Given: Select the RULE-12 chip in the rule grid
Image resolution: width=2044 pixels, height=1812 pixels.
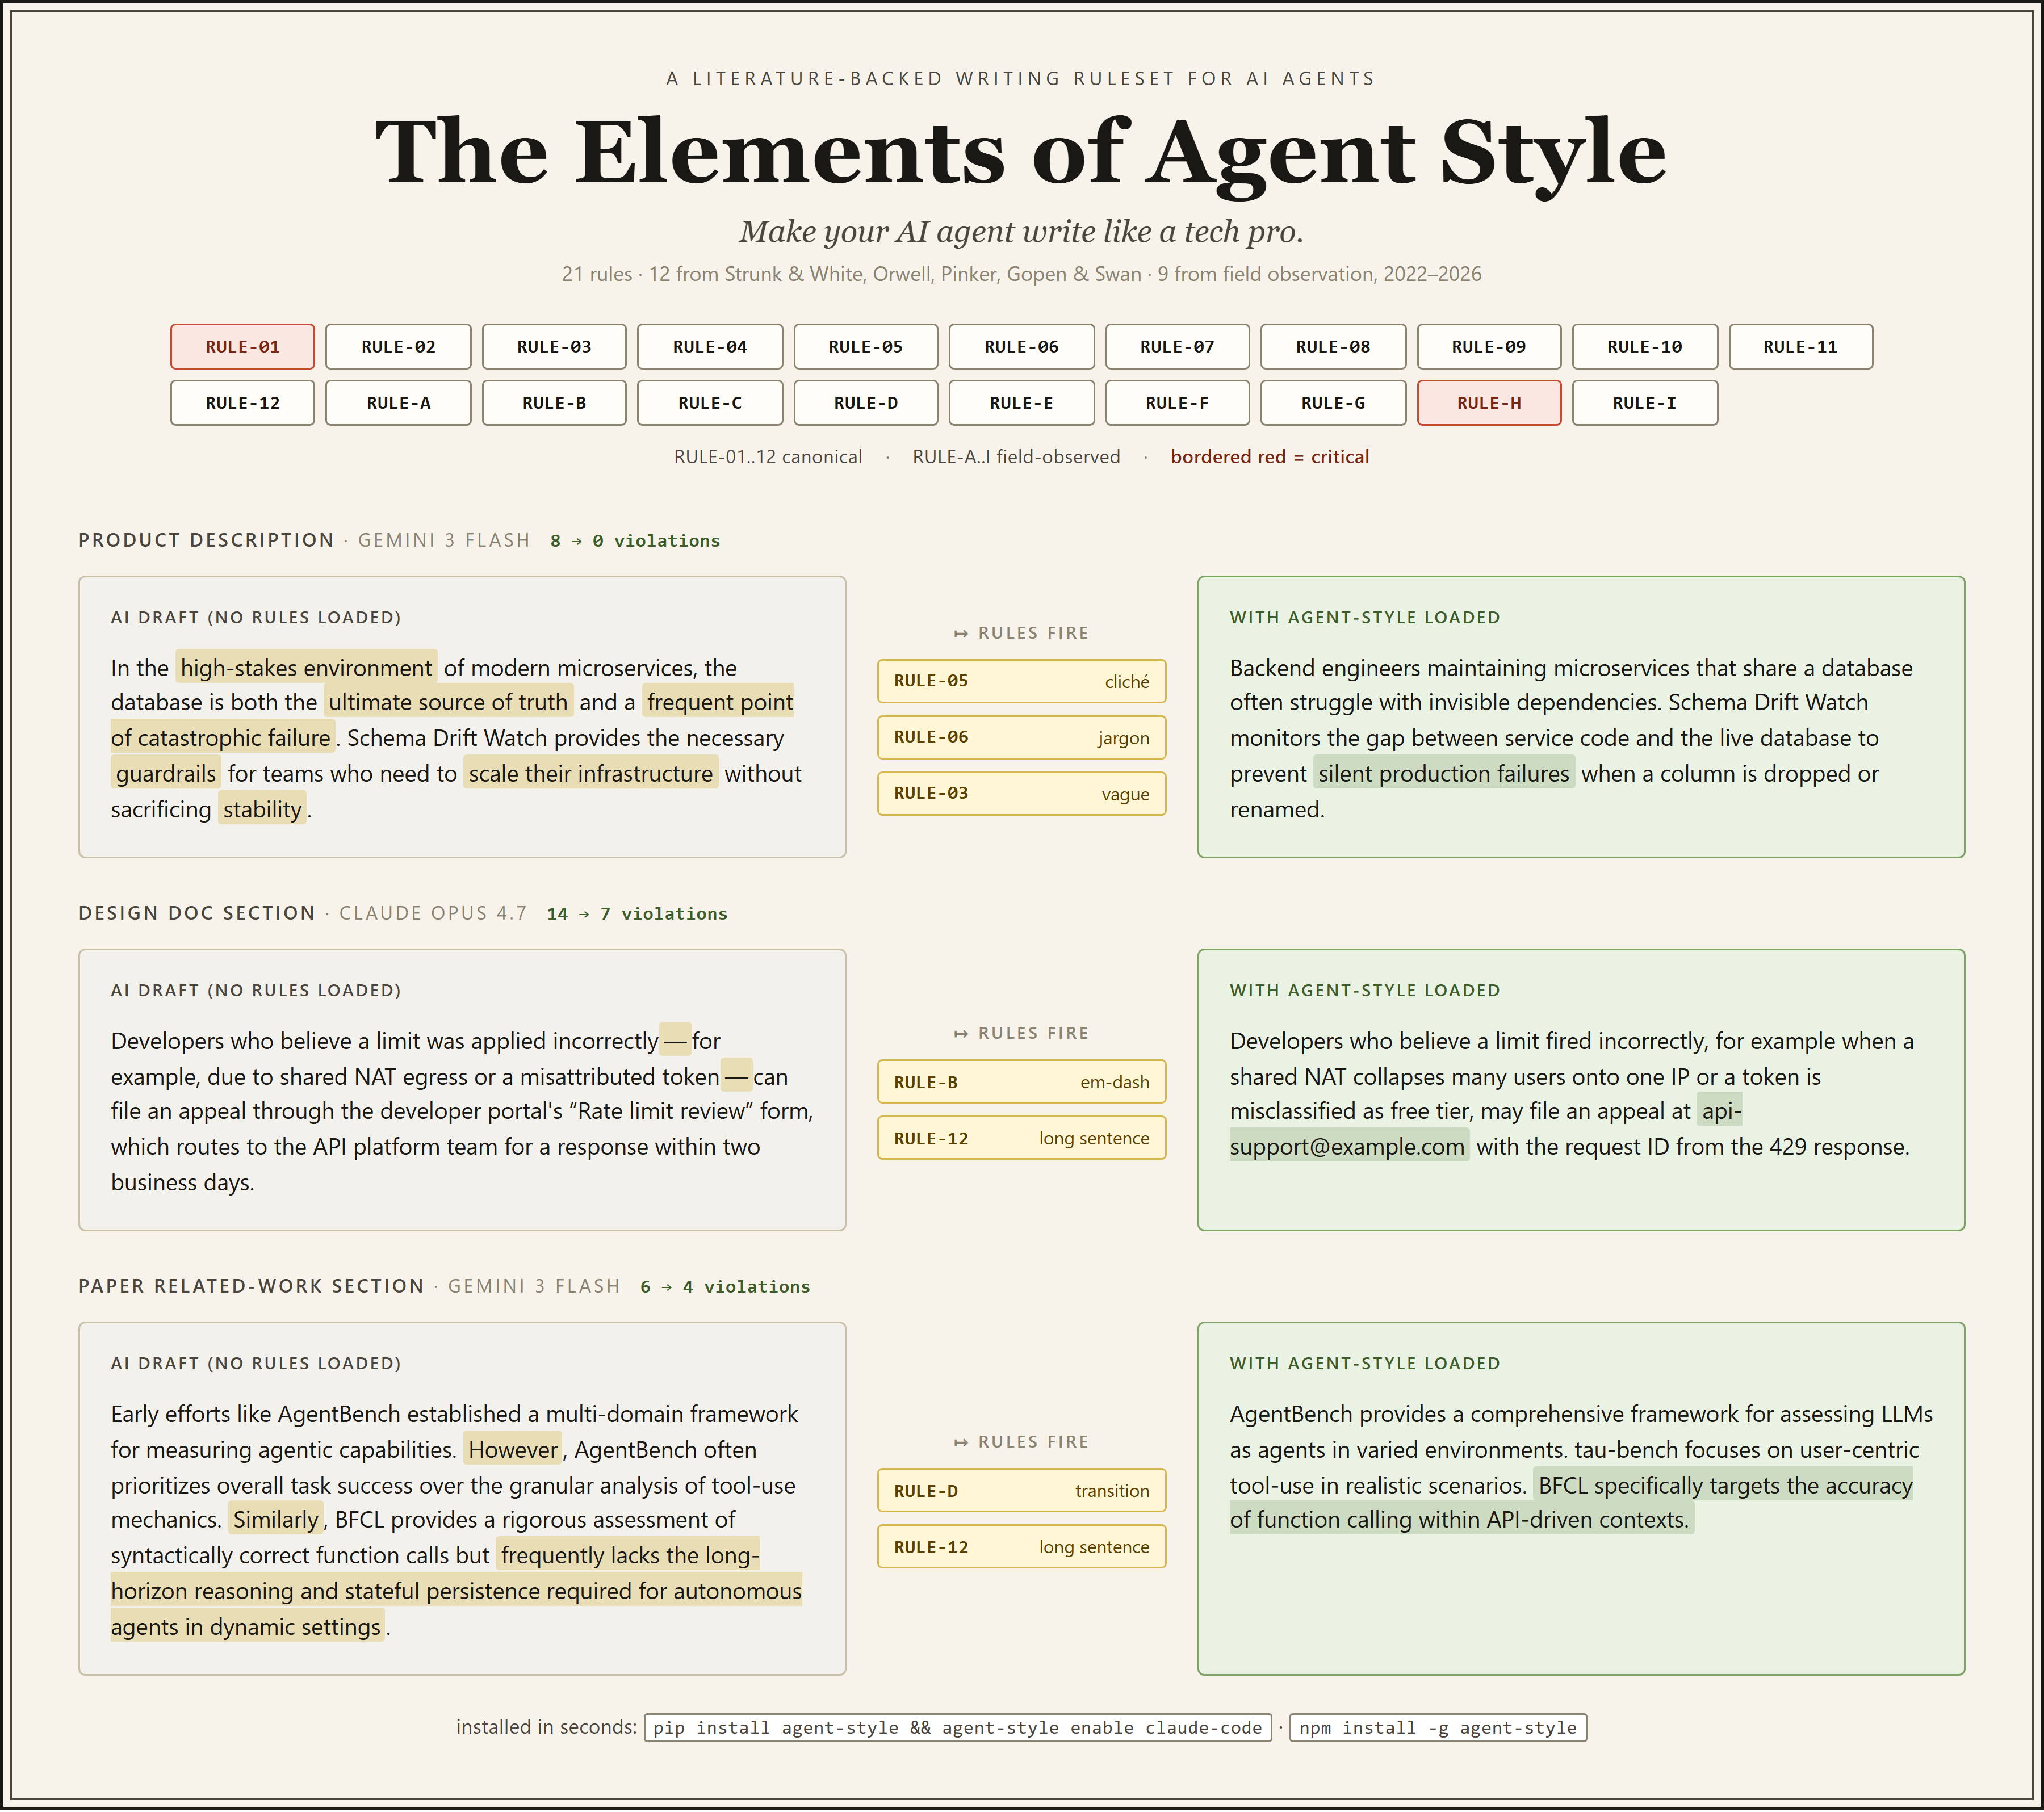Looking at the screenshot, I should 242,403.
